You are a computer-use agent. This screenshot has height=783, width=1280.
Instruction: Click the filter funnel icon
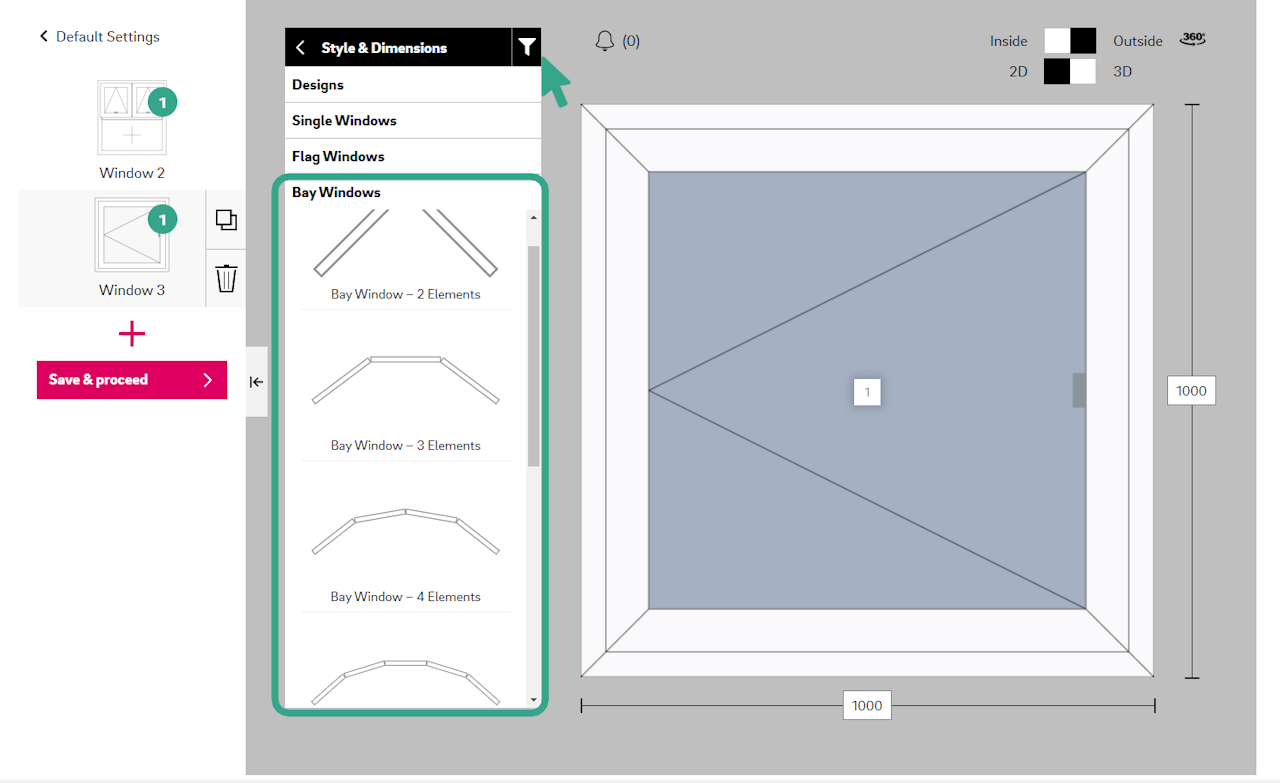pos(527,47)
